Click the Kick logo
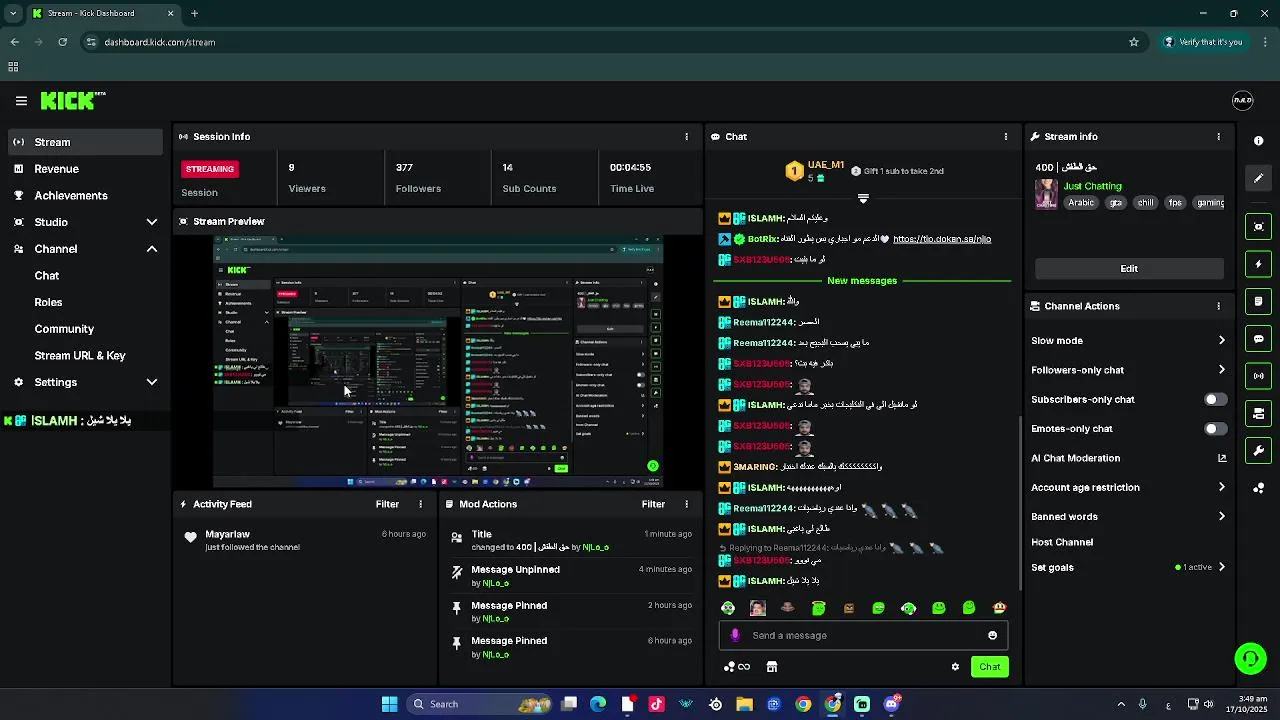 click(73, 101)
